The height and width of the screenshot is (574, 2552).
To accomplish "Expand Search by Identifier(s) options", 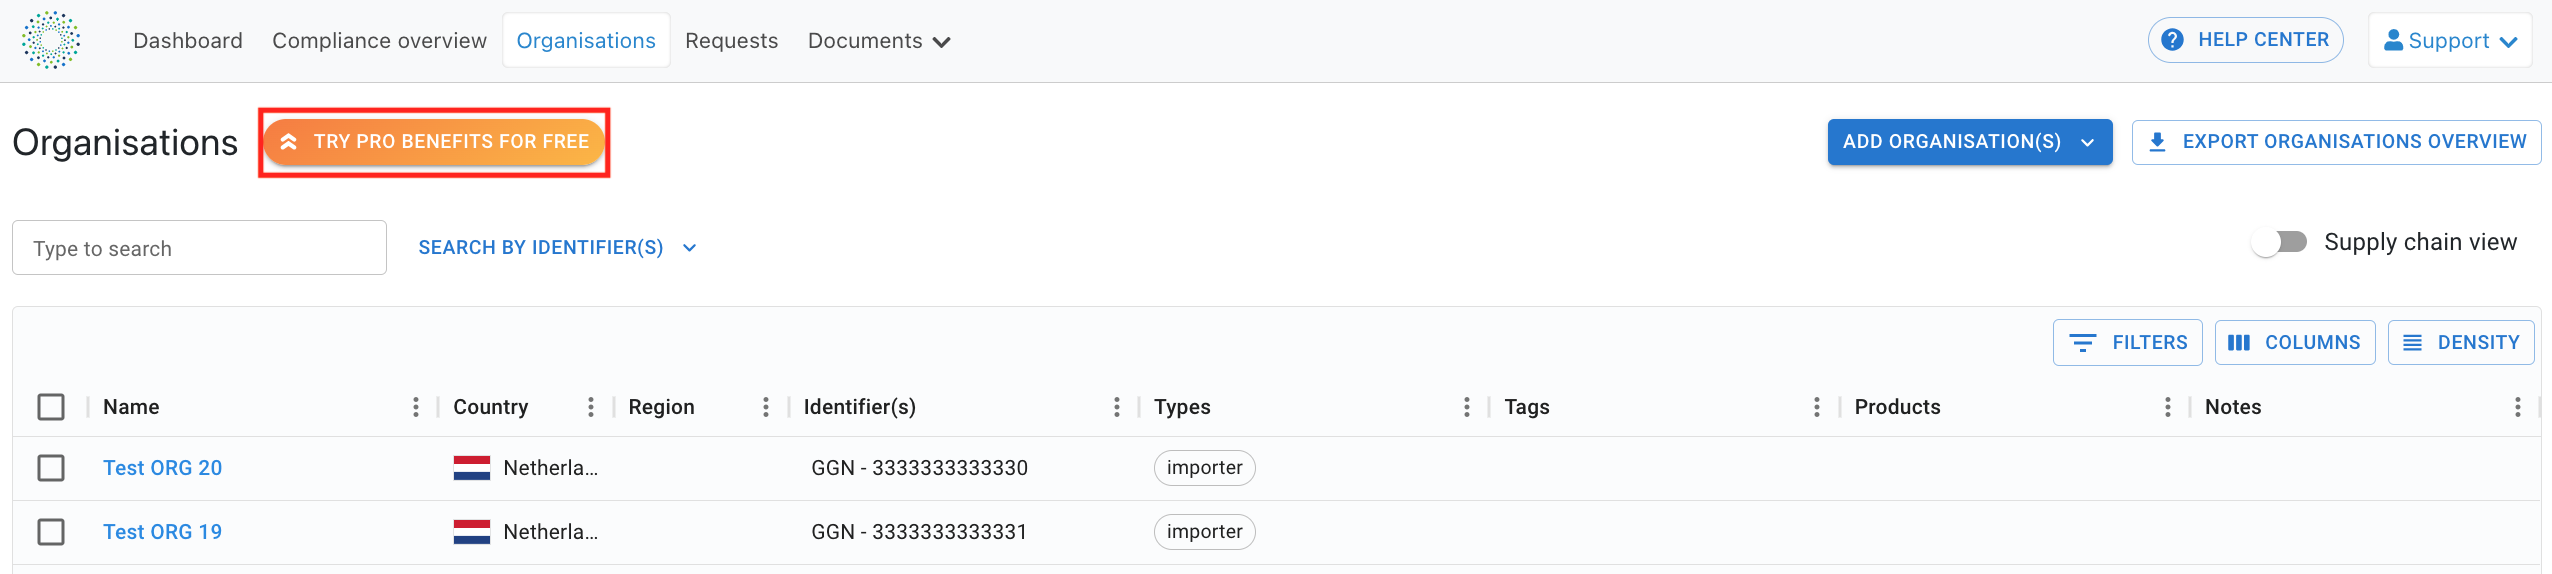I will pos(557,248).
